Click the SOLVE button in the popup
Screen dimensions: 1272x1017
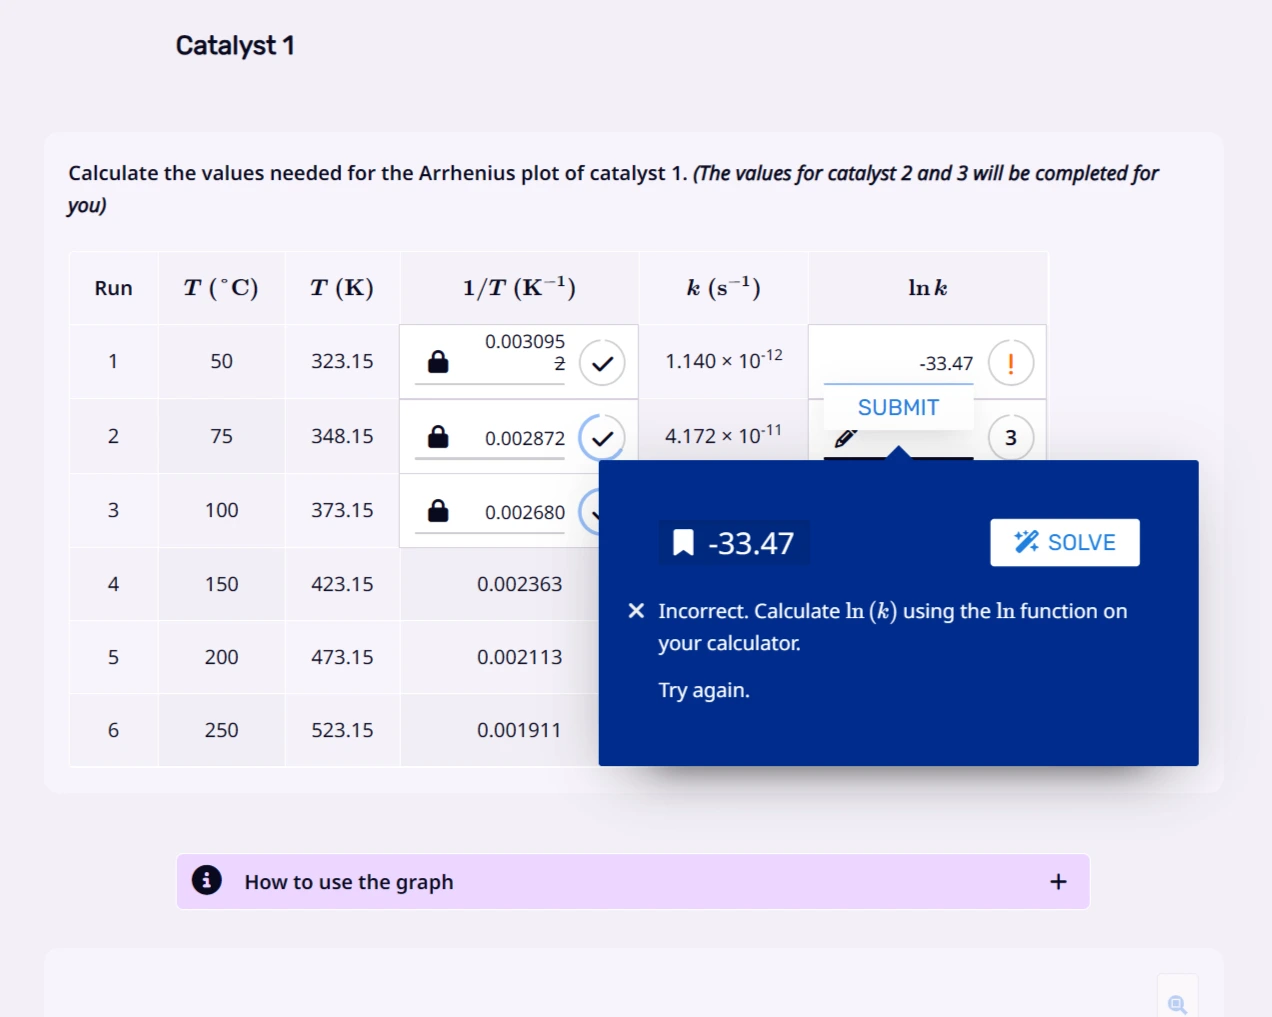pos(1065,542)
